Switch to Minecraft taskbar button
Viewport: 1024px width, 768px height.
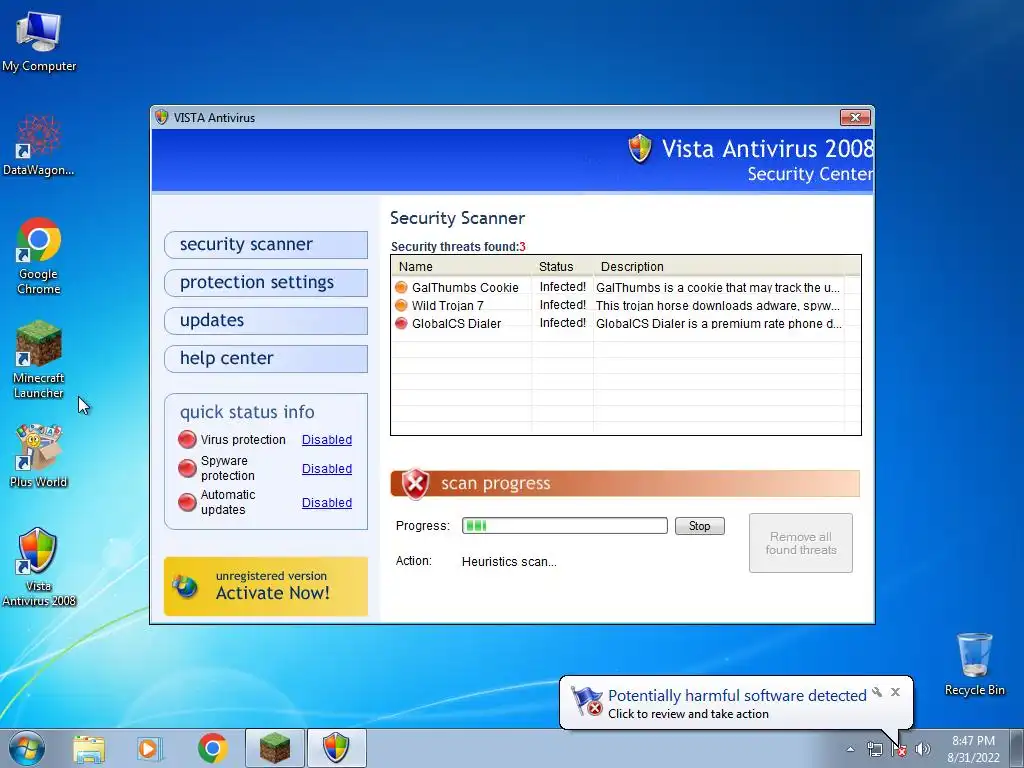point(274,748)
